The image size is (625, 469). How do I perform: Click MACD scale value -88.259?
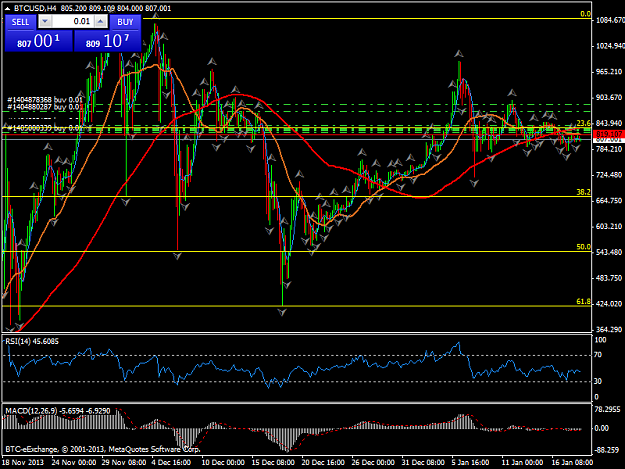607,450
